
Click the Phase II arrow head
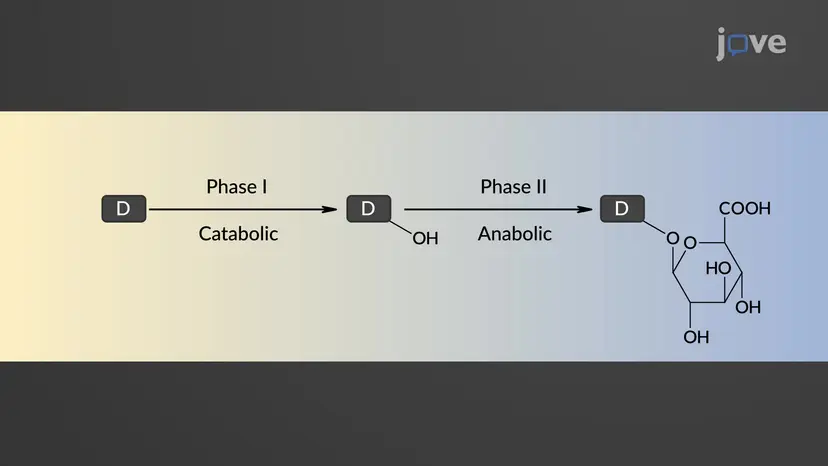pos(585,210)
